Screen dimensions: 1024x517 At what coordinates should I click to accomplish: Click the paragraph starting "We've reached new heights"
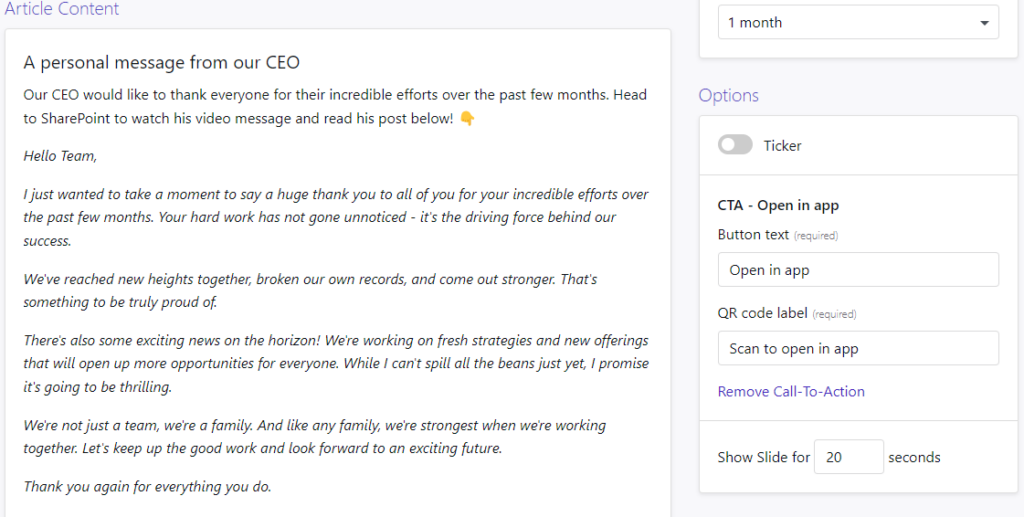point(310,290)
